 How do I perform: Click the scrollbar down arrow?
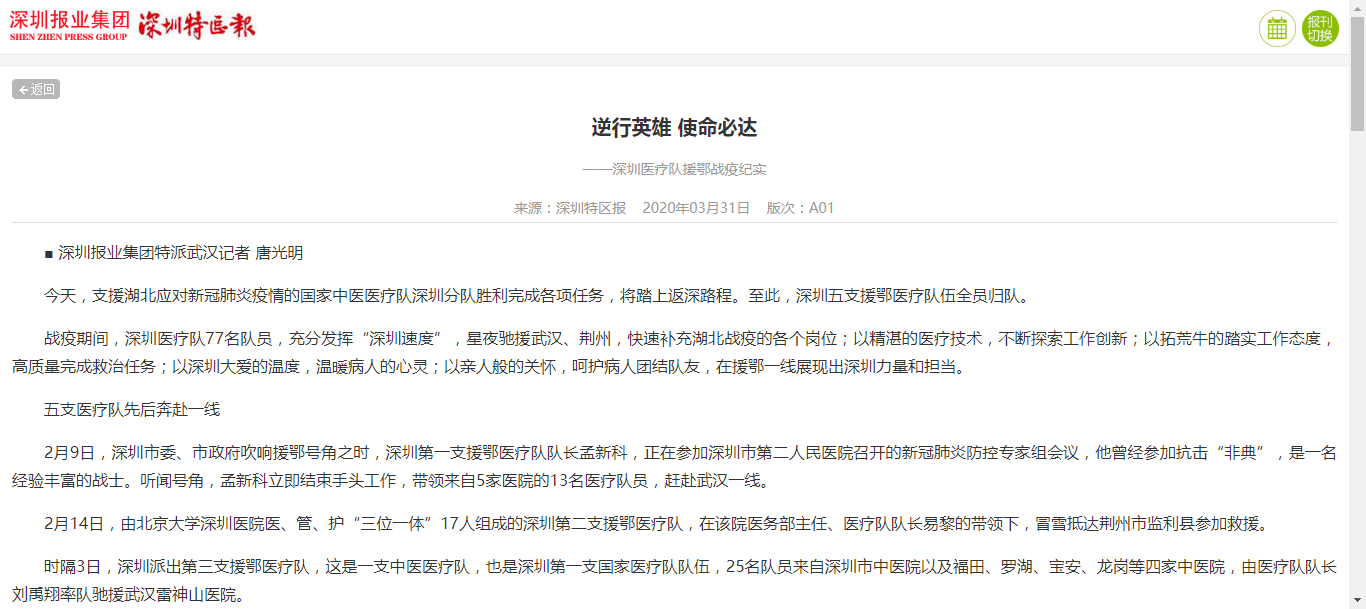[1357, 601]
